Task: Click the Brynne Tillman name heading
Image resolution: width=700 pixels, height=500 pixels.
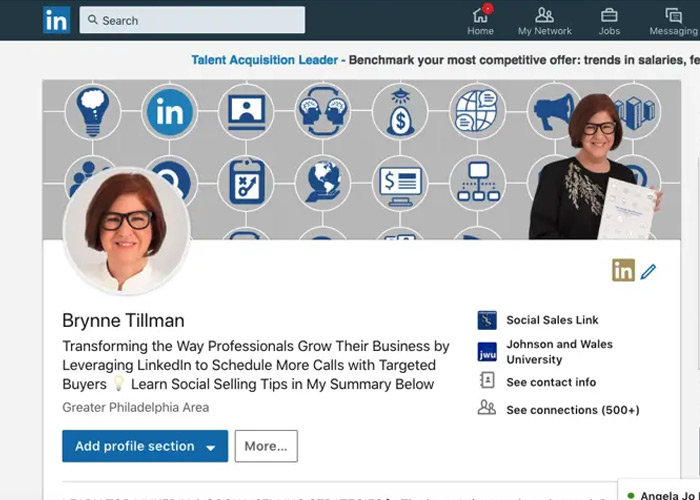Action: pyautogui.click(x=123, y=321)
